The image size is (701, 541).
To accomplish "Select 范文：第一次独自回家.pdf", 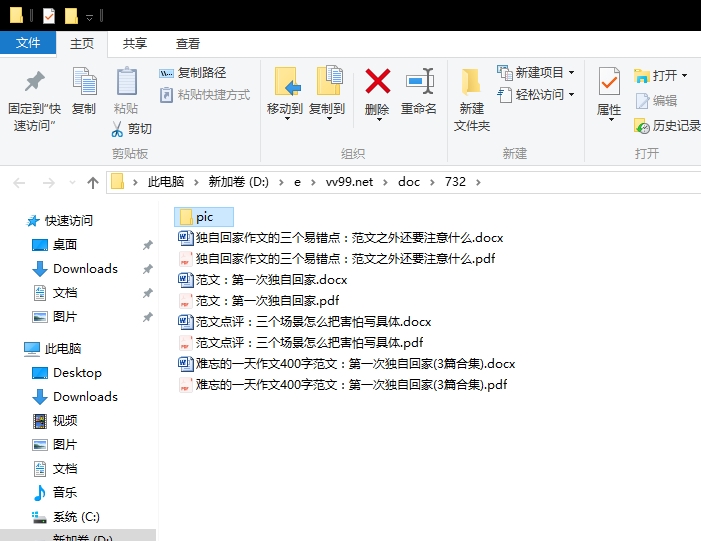I will click(259, 300).
